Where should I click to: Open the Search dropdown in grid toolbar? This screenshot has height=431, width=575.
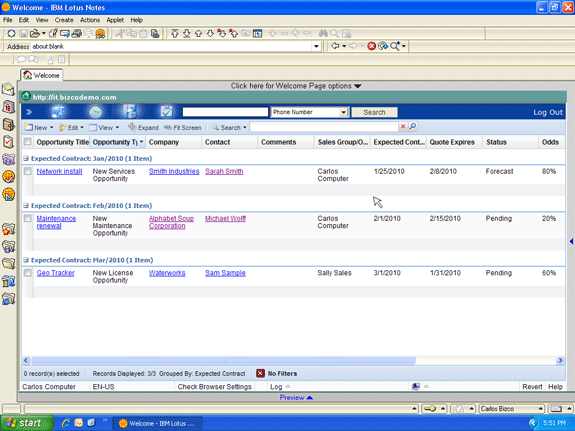229,127
